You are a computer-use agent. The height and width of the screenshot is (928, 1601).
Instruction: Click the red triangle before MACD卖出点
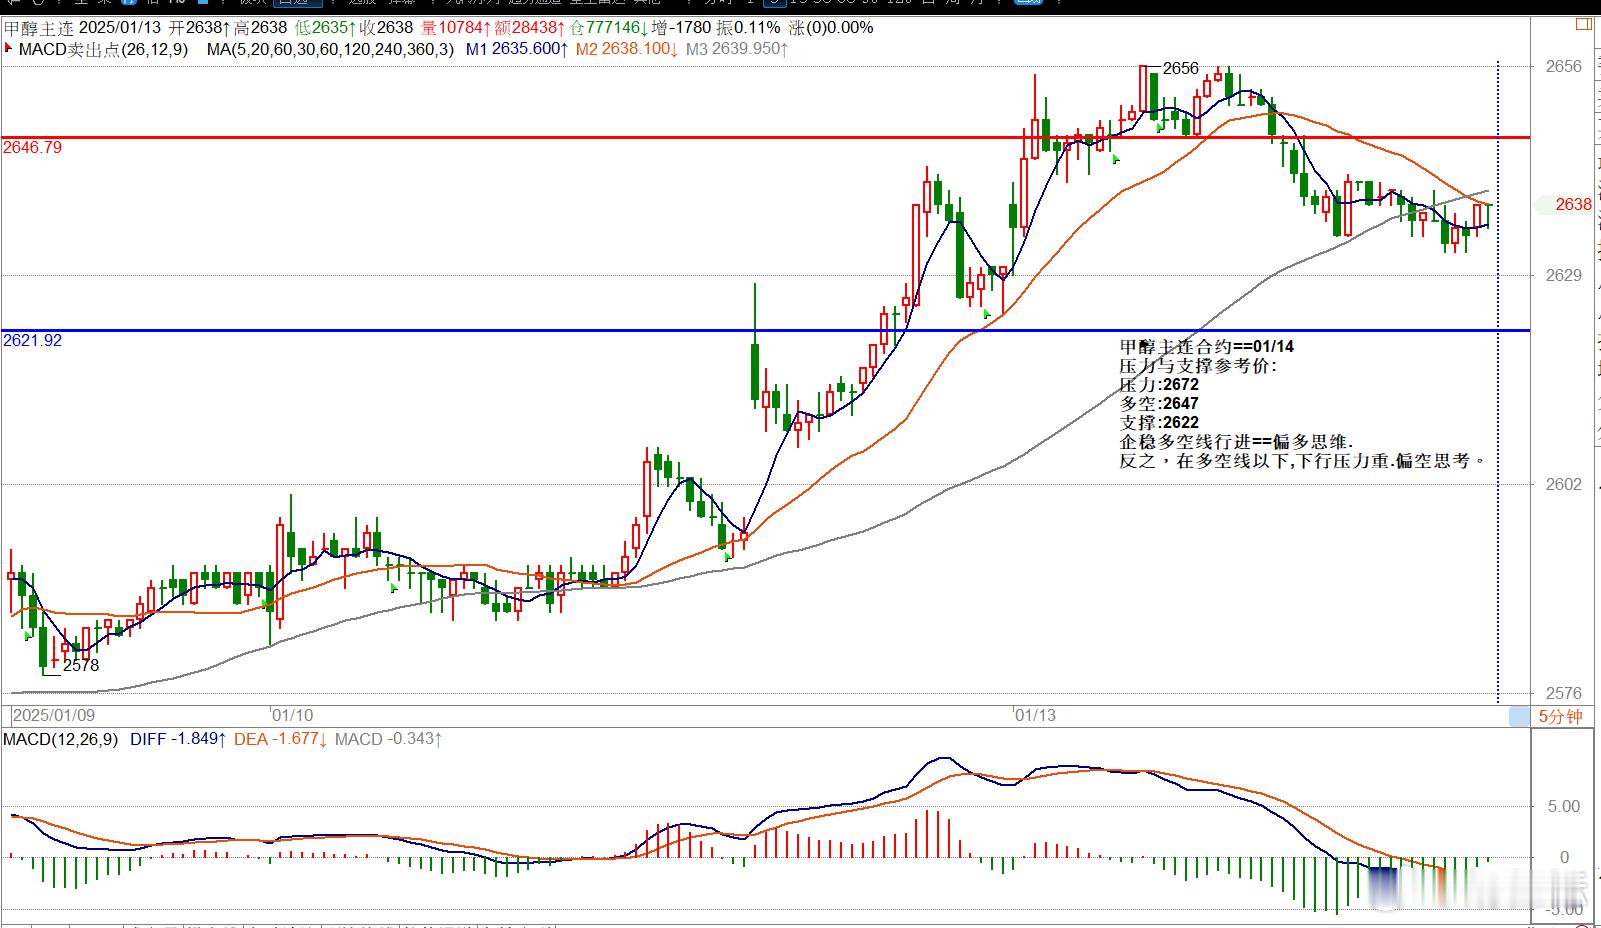coord(9,47)
